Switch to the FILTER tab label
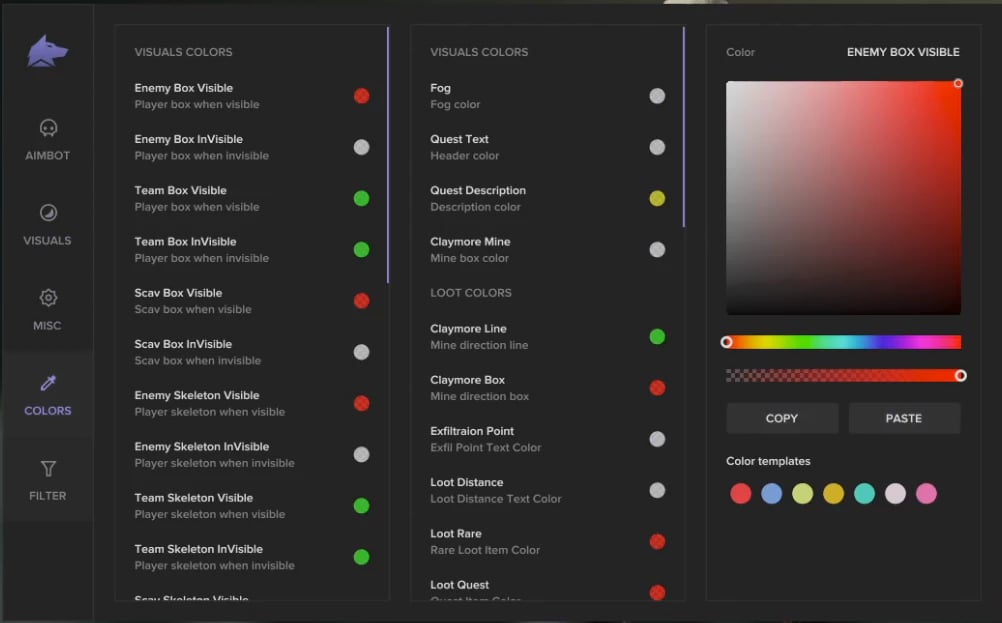1002x623 pixels. point(48,495)
